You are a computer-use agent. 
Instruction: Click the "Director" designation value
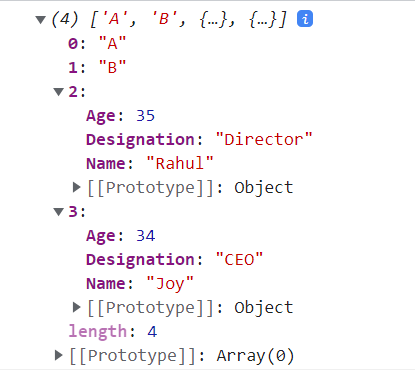(x=264, y=139)
